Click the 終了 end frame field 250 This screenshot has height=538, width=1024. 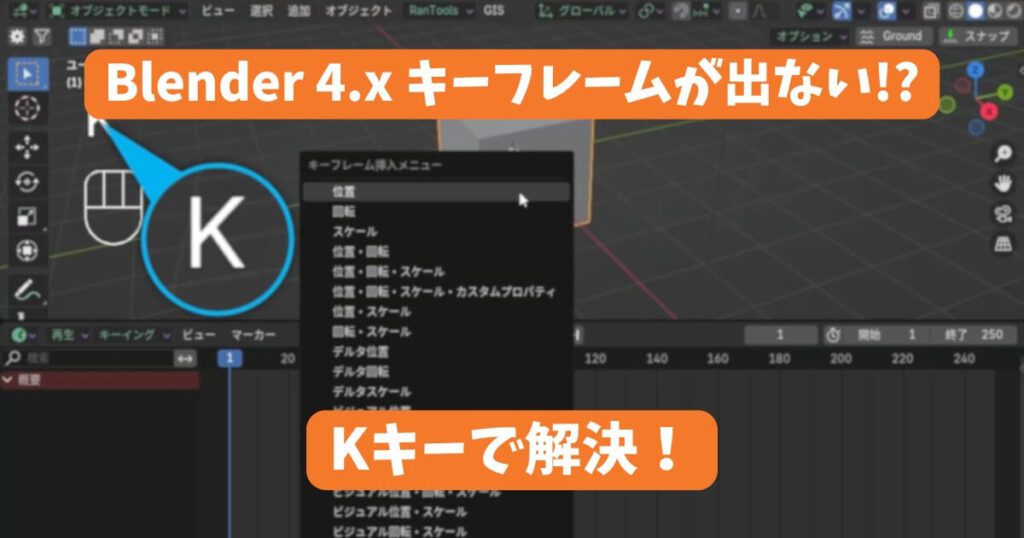click(973, 335)
